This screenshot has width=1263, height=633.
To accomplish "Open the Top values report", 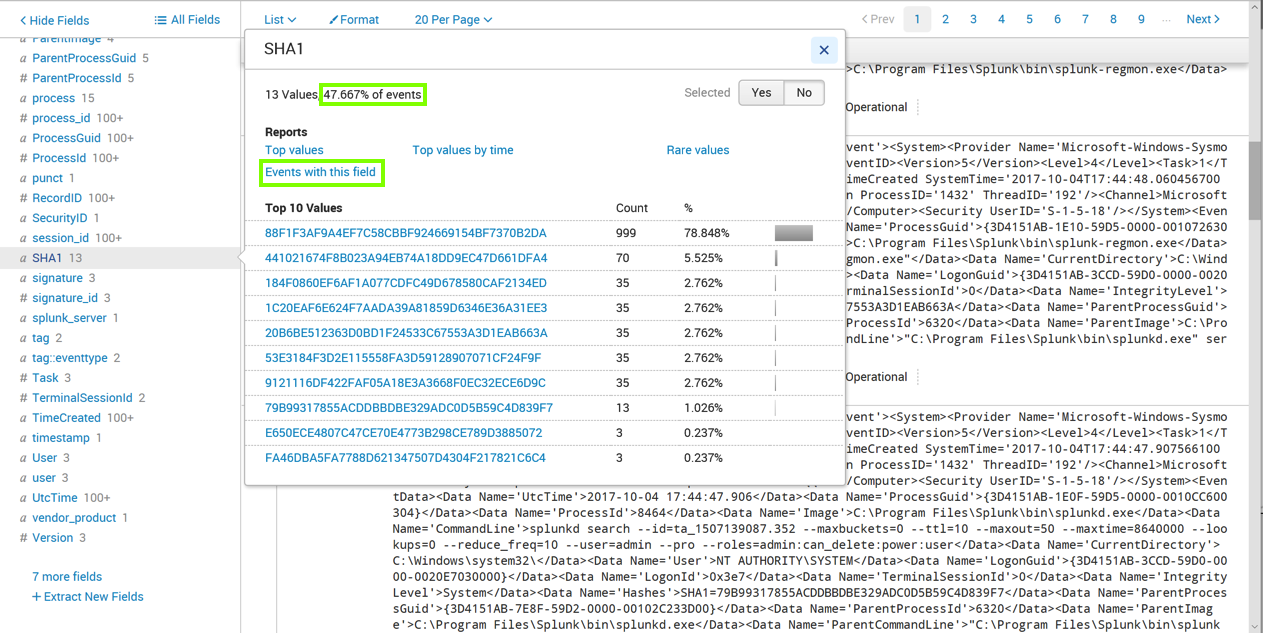I will [294, 150].
